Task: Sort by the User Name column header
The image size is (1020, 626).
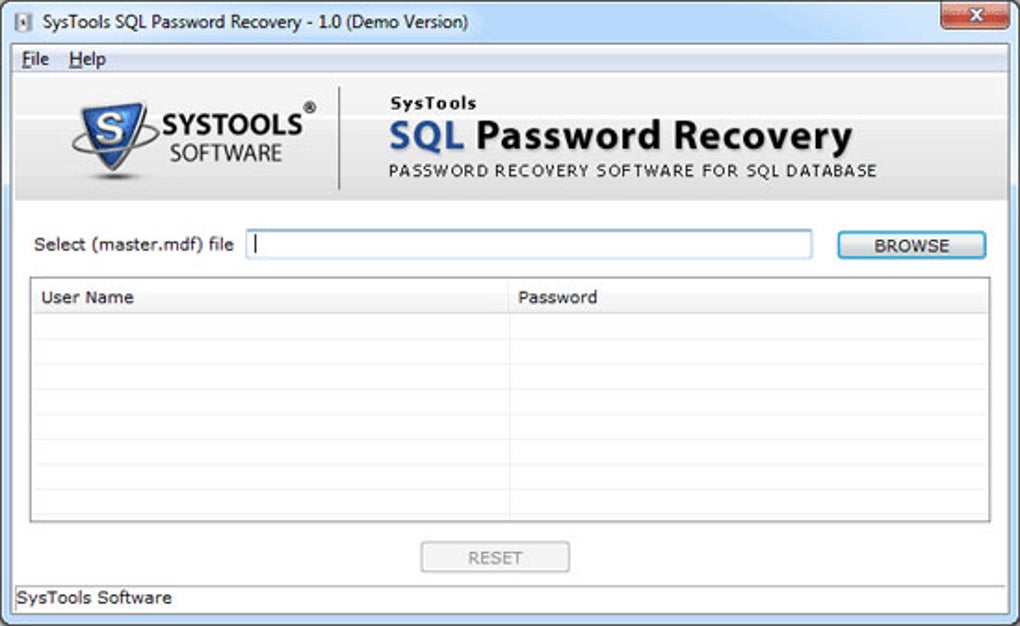Action: tap(87, 297)
